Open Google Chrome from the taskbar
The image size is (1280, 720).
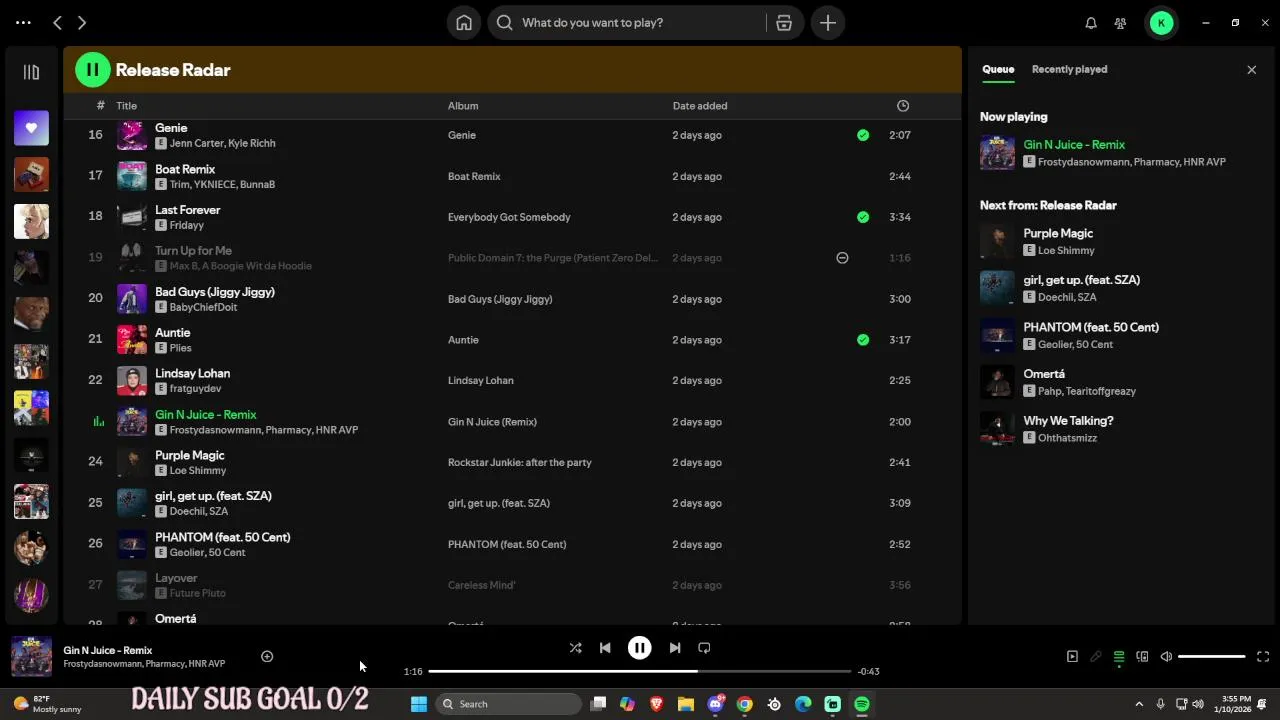click(744, 704)
